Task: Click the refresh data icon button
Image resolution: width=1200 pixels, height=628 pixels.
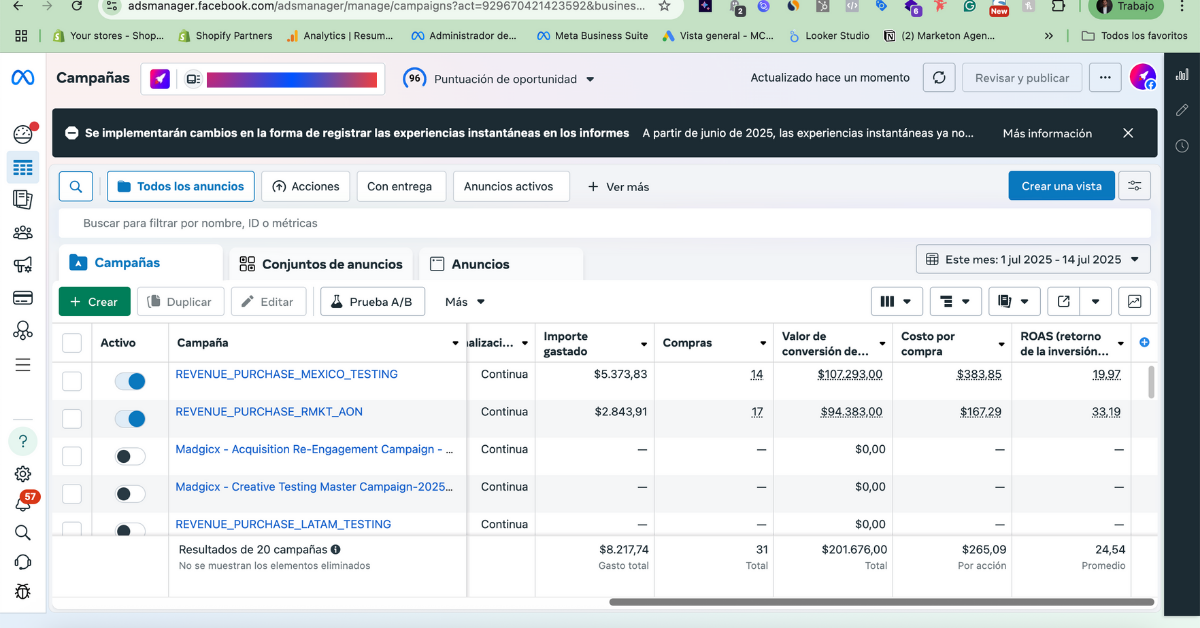Action: (x=938, y=78)
